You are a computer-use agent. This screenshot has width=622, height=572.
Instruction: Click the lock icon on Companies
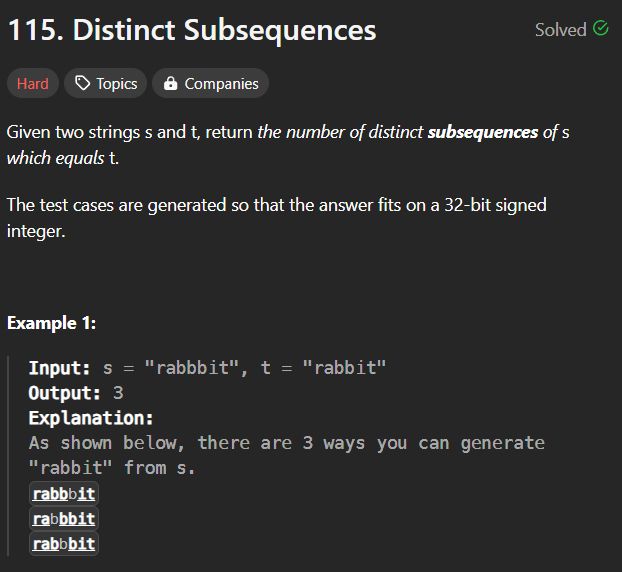coord(170,83)
